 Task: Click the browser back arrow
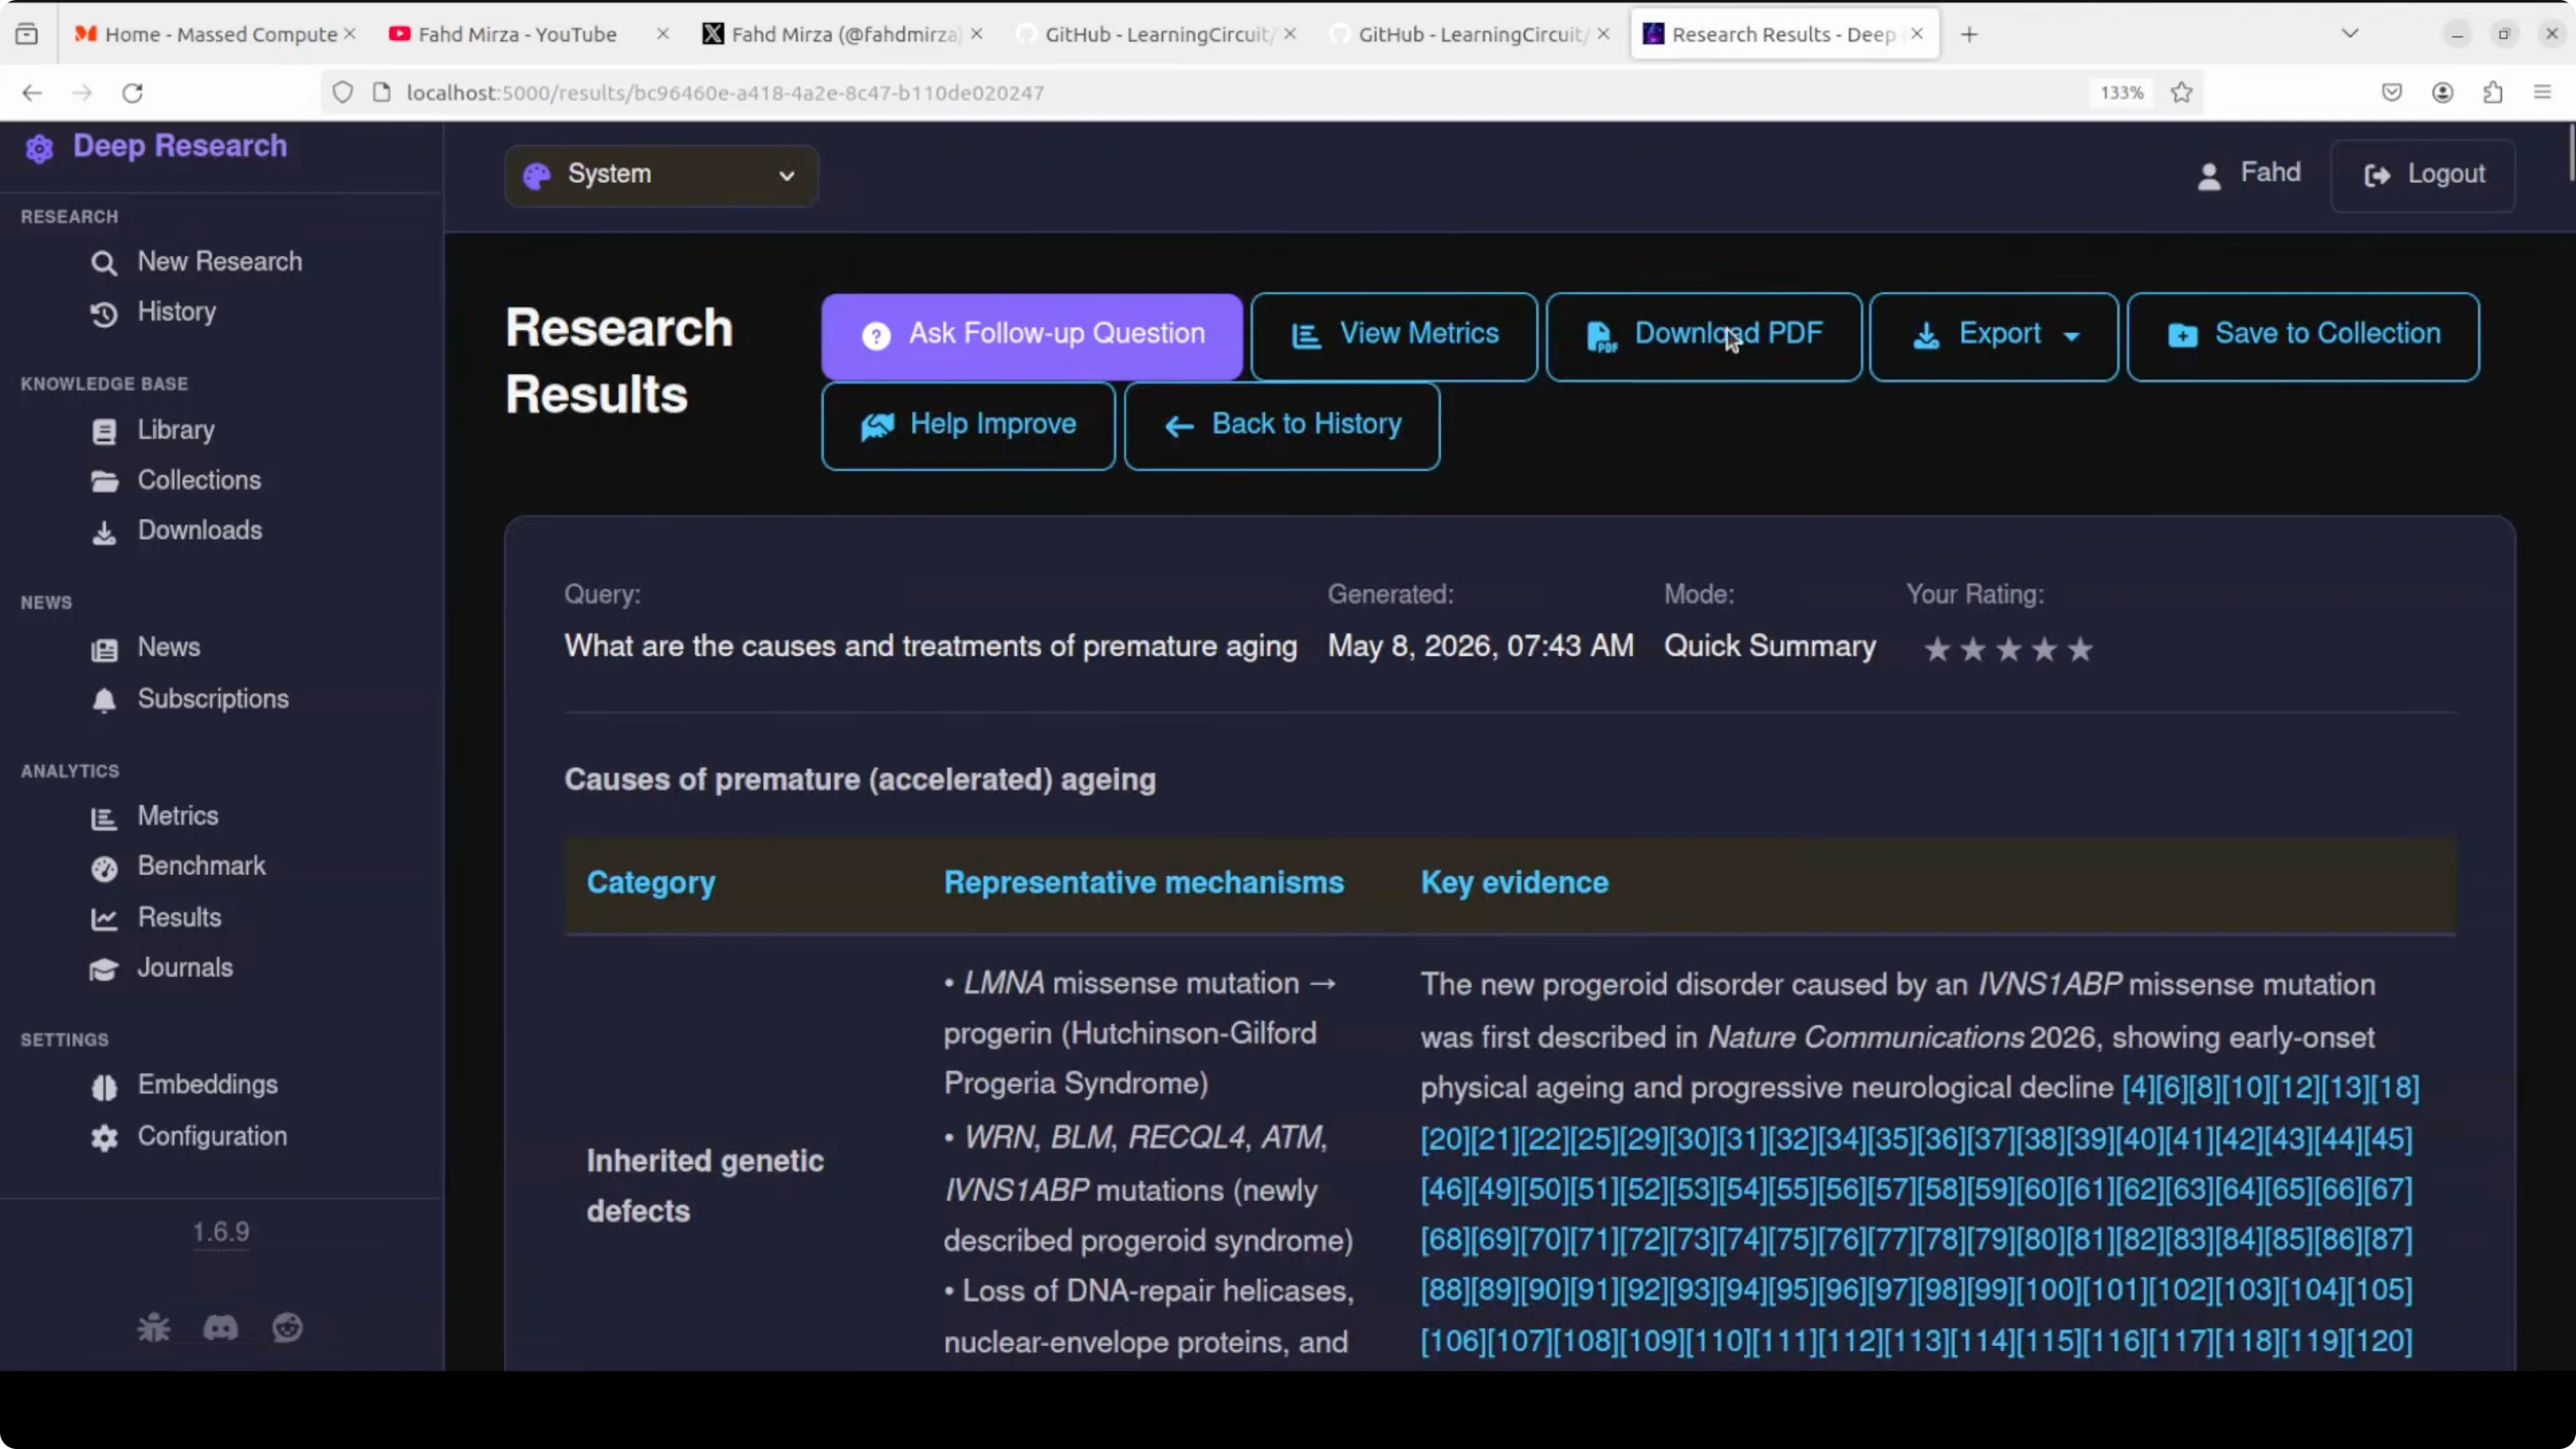(32, 93)
